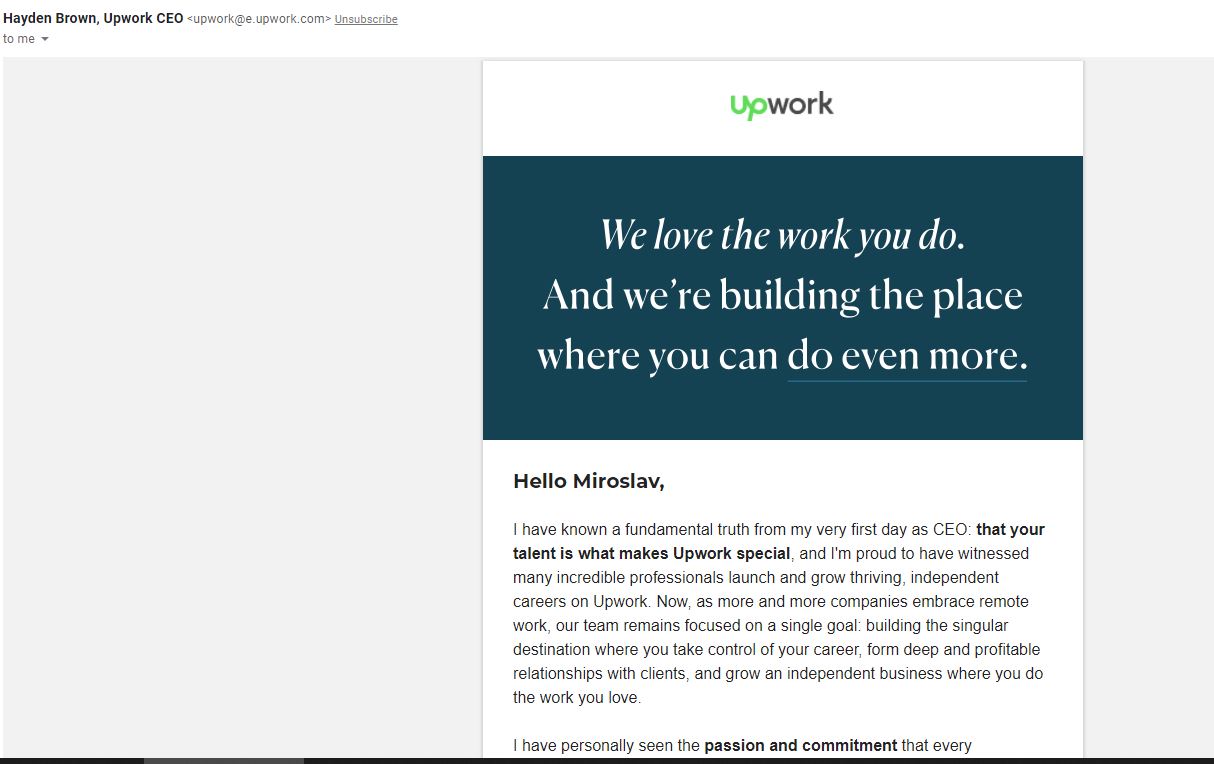Viewport: 1214px width, 764px height.
Task: Click the line starting "destination where you take control"
Action: 777,649
